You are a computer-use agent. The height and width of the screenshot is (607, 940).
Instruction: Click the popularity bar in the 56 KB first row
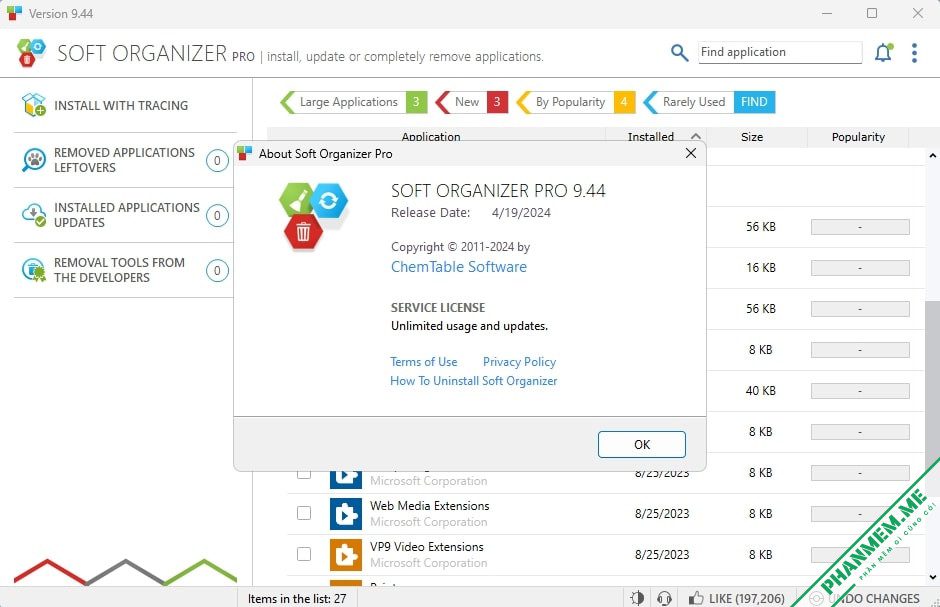pos(860,227)
